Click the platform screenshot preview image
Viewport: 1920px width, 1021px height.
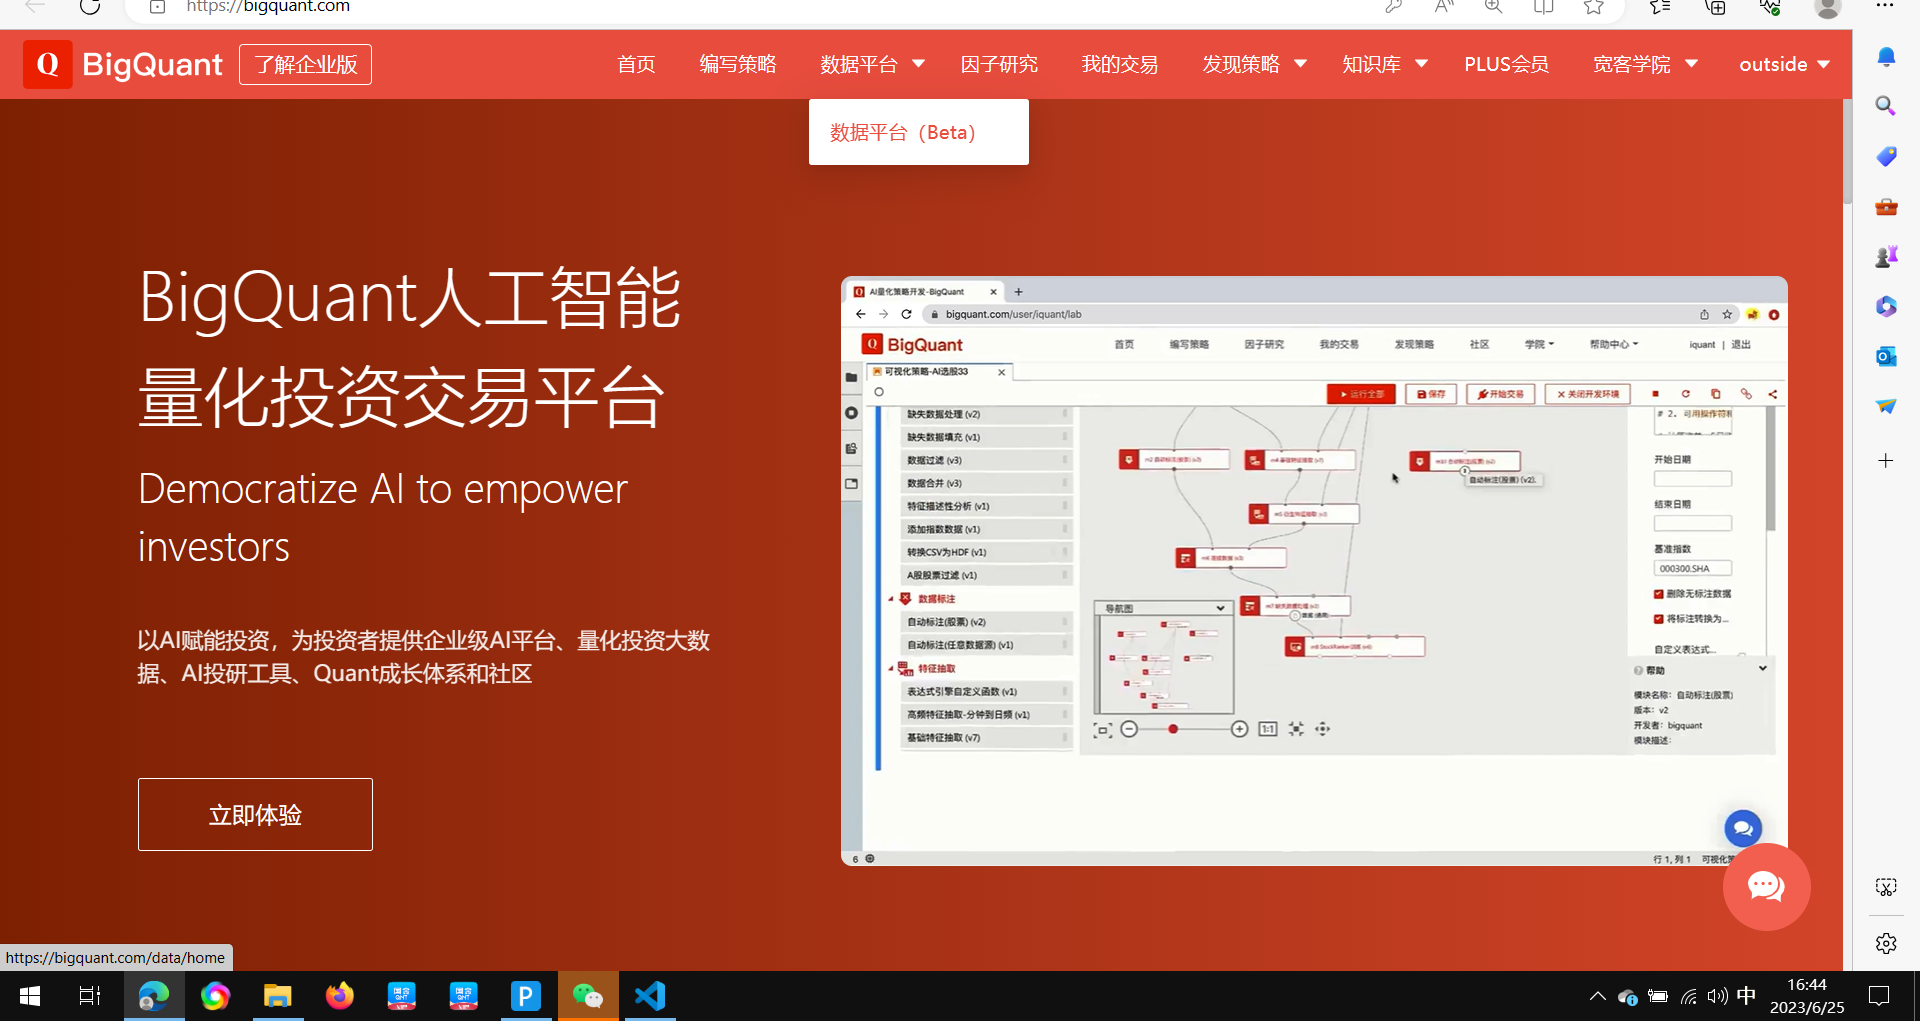1314,571
